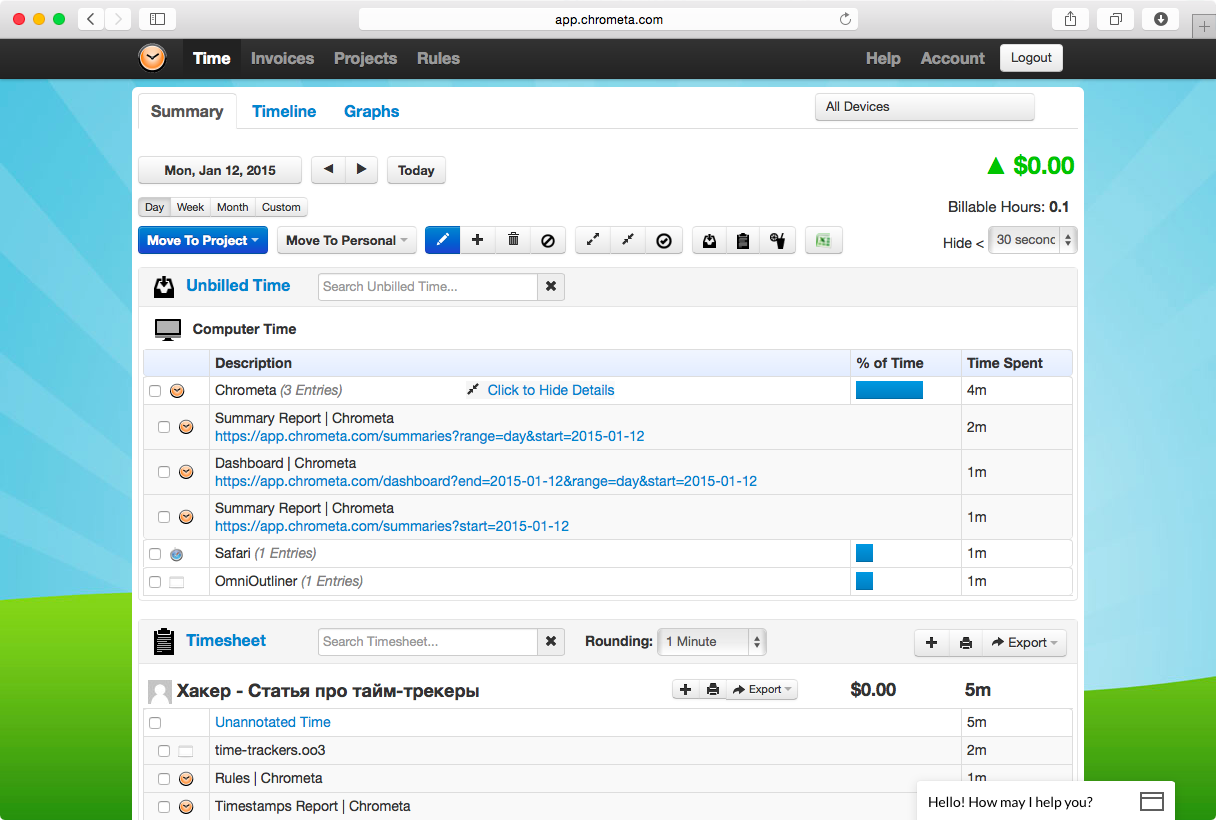Click the printer icon beside Хакер project
This screenshot has height=820, width=1216.
(712, 689)
